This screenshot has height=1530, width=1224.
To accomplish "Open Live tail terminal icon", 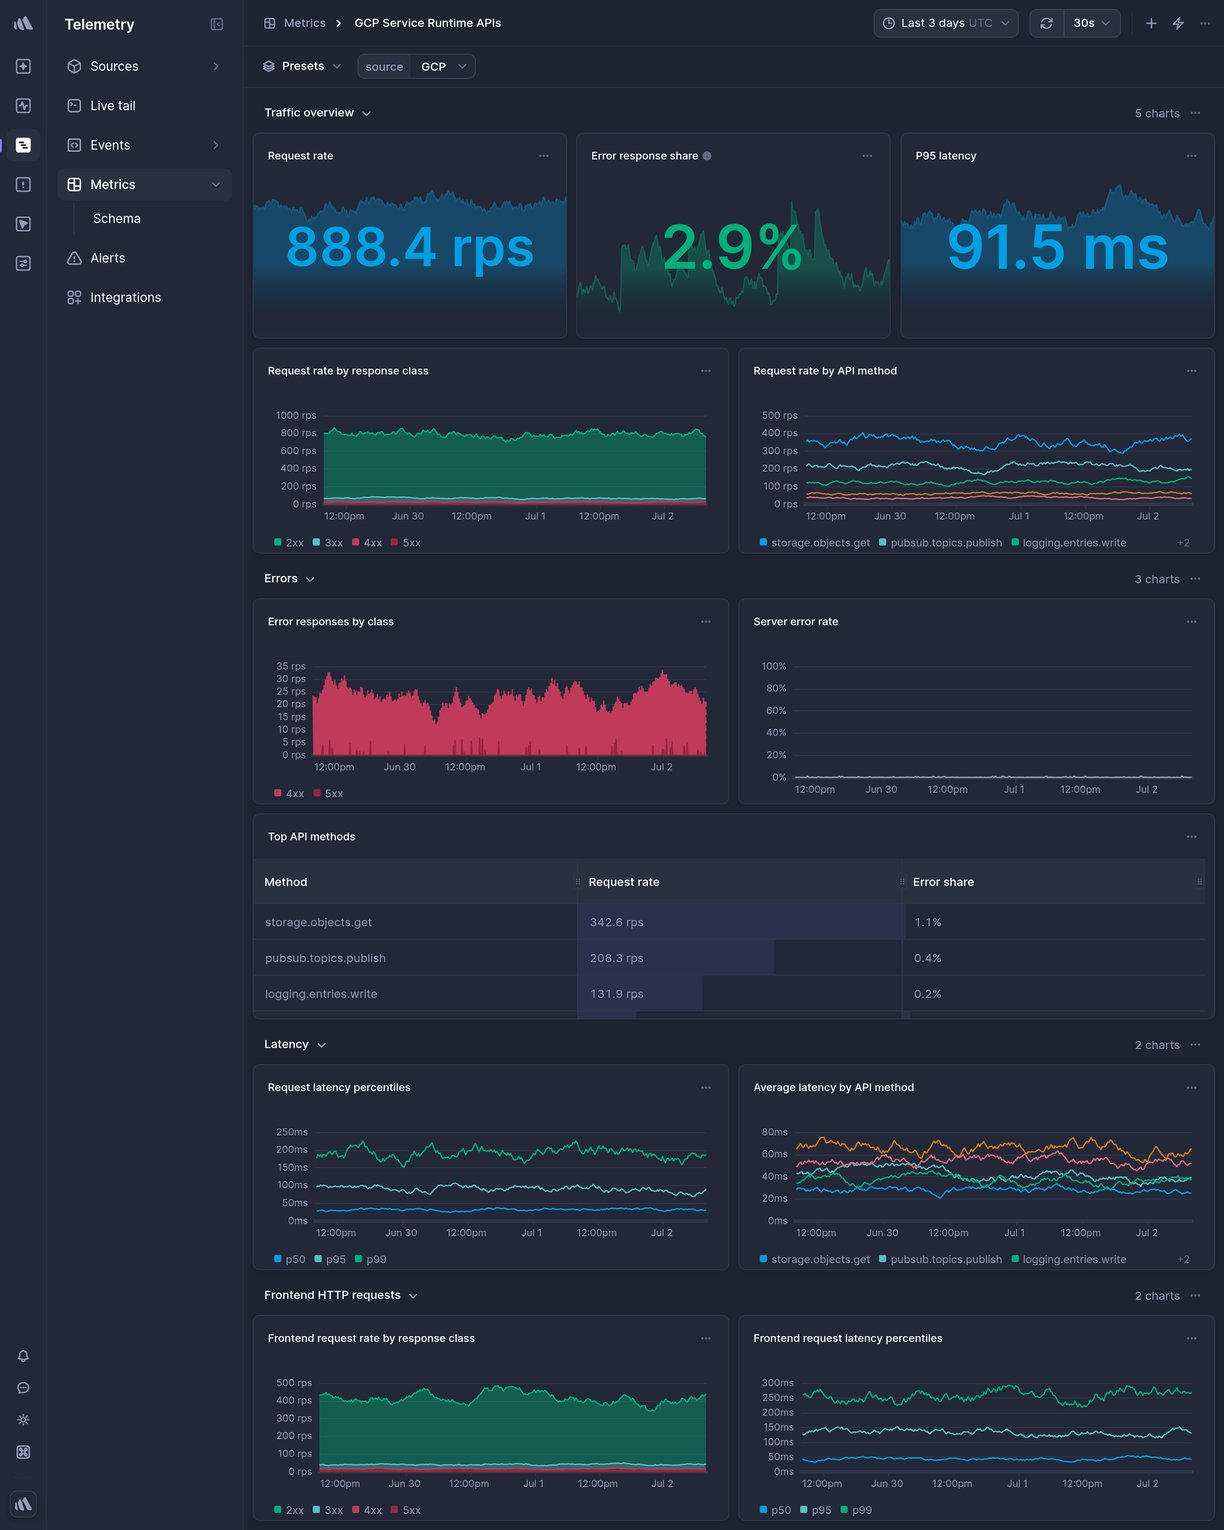I will (74, 105).
